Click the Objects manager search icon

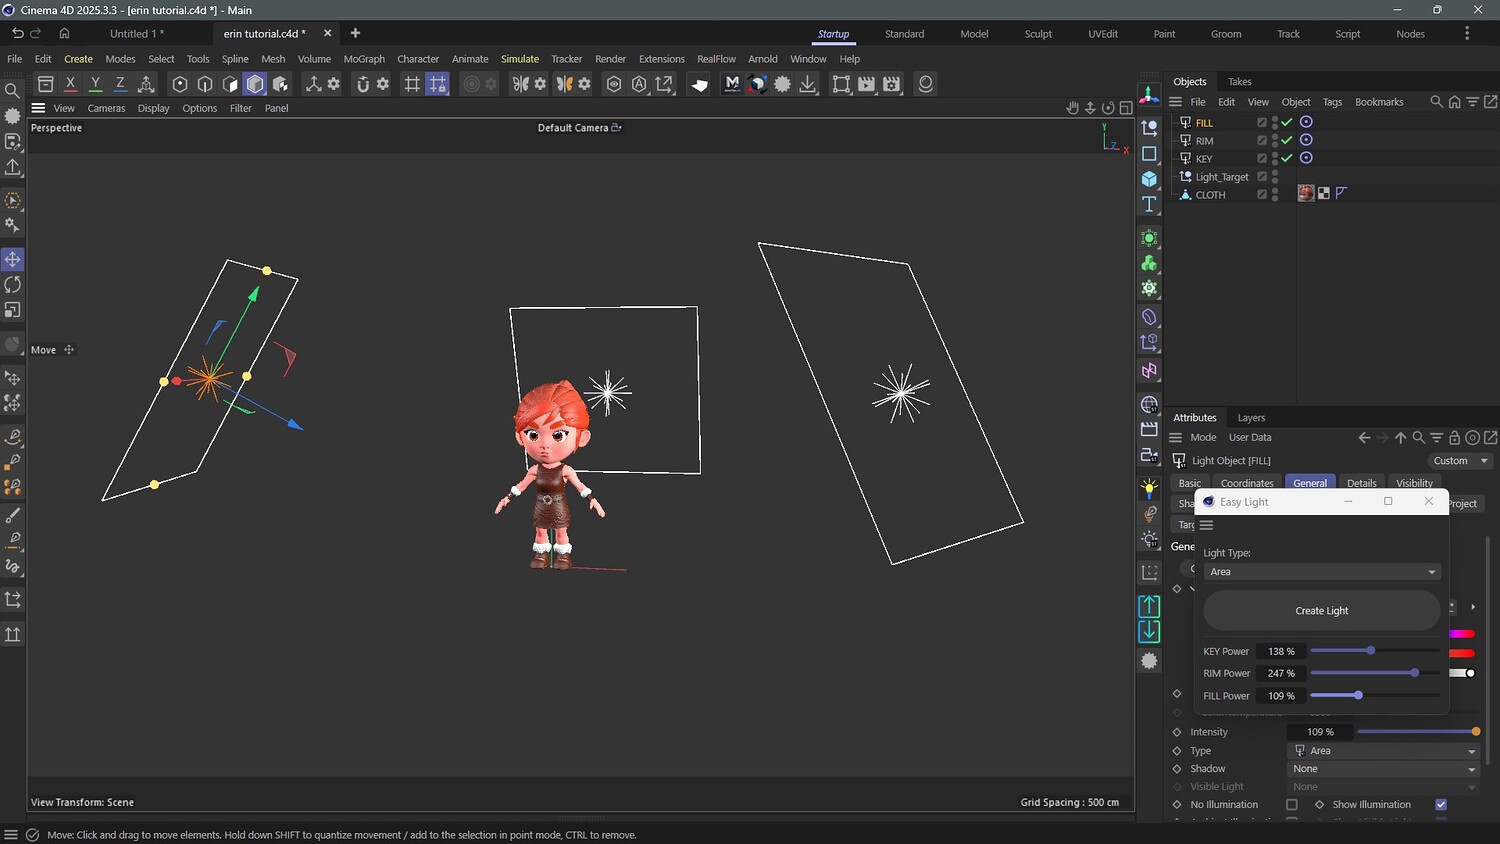click(1437, 102)
